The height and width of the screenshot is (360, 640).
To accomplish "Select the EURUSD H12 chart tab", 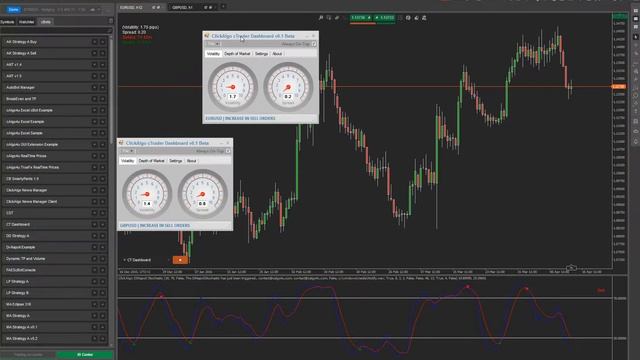I will [x=142, y=7].
